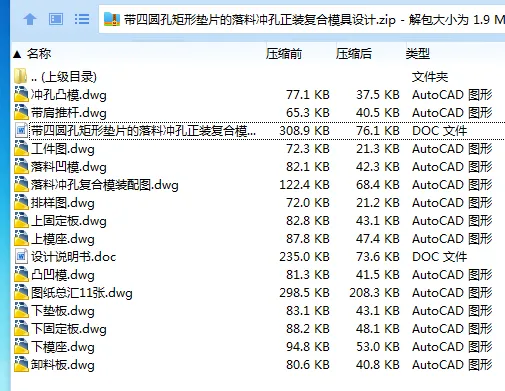This screenshot has height=391, width=505.
Task: Sort by 类型 column header
Action: pos(418,54)
